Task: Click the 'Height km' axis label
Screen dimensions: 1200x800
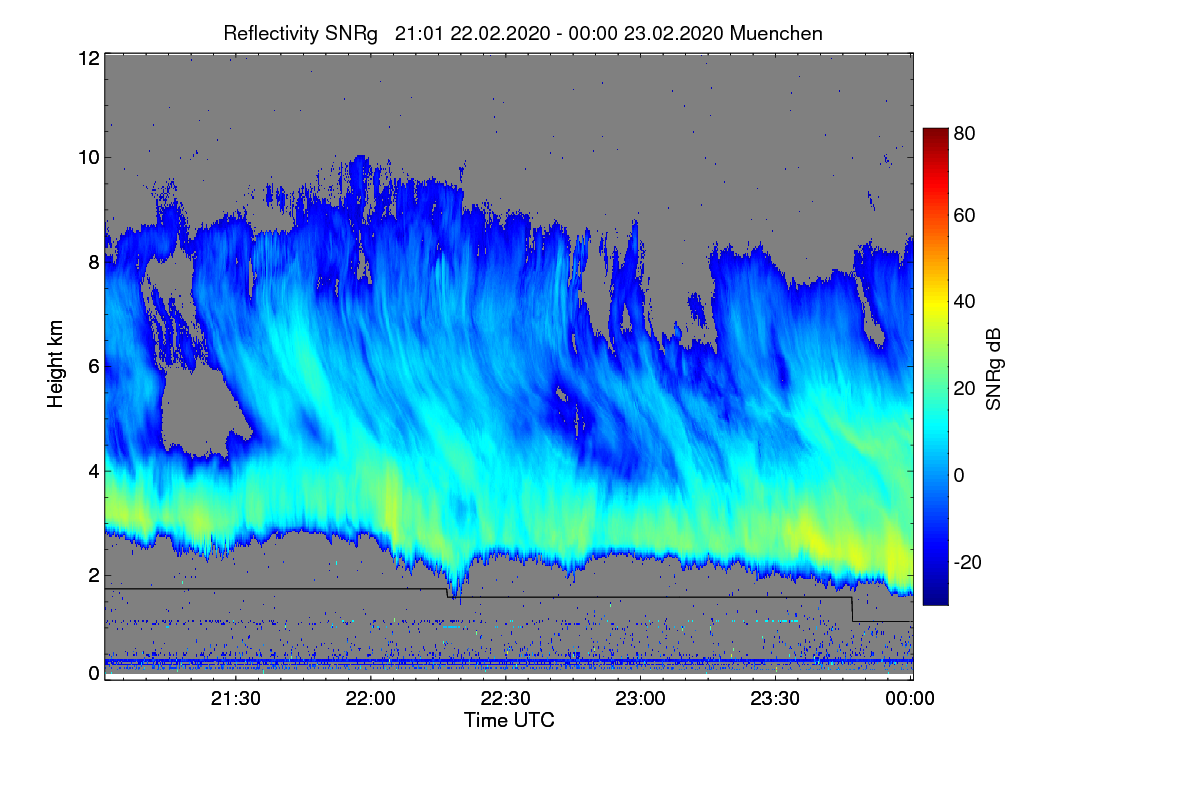Action: click(x=56, y=363)
